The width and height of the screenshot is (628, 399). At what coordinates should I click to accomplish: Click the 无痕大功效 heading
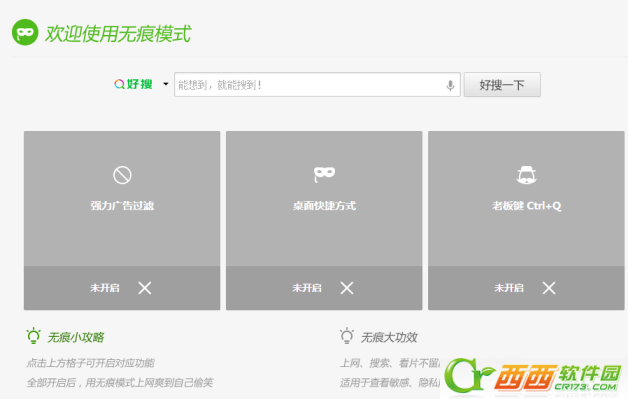click(x=389, y=337)
